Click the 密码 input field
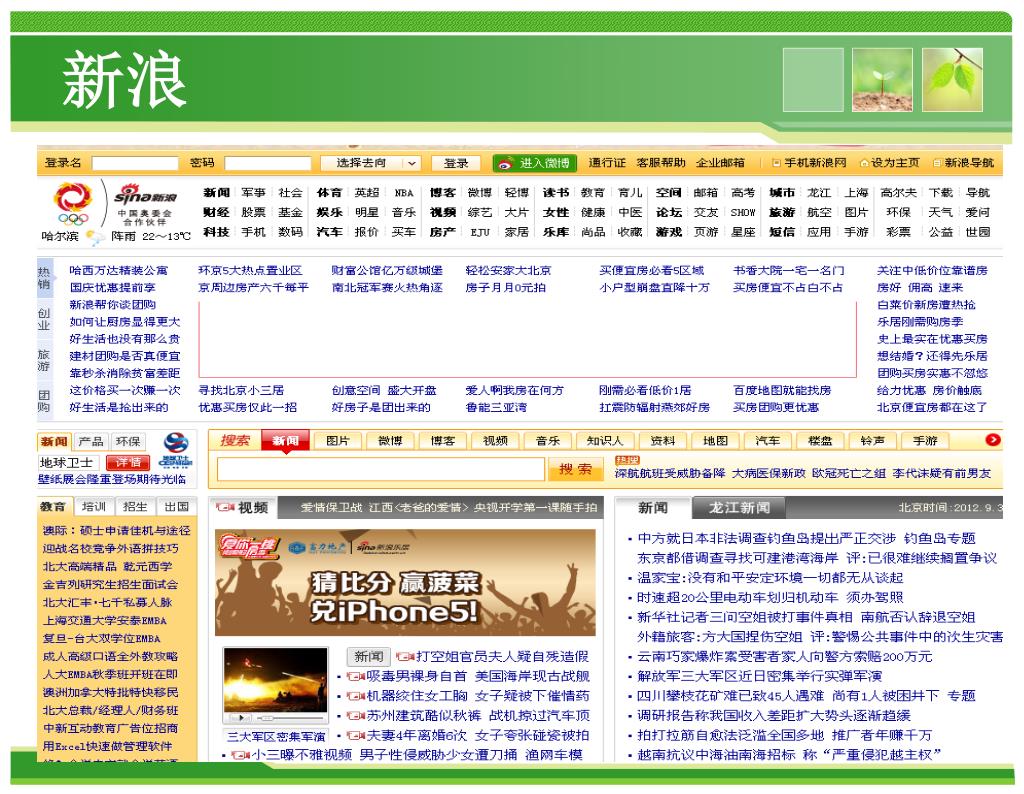Screen dimensions: 1024x794 click(268, 163)
